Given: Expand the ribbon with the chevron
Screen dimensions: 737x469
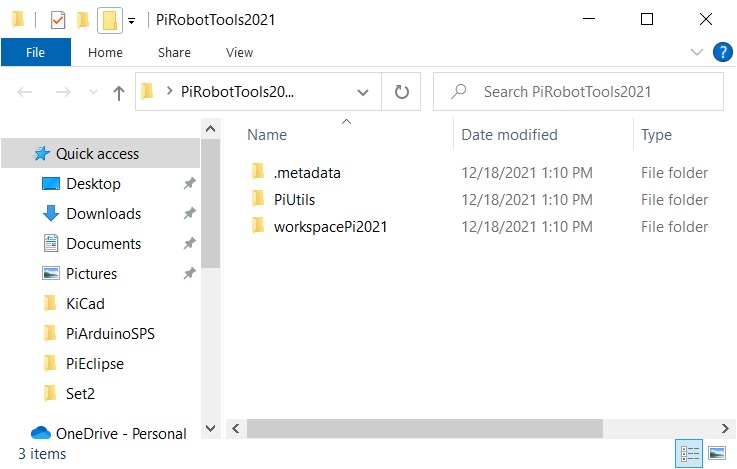Looking at the screenshot, I should tap(697, 52).
